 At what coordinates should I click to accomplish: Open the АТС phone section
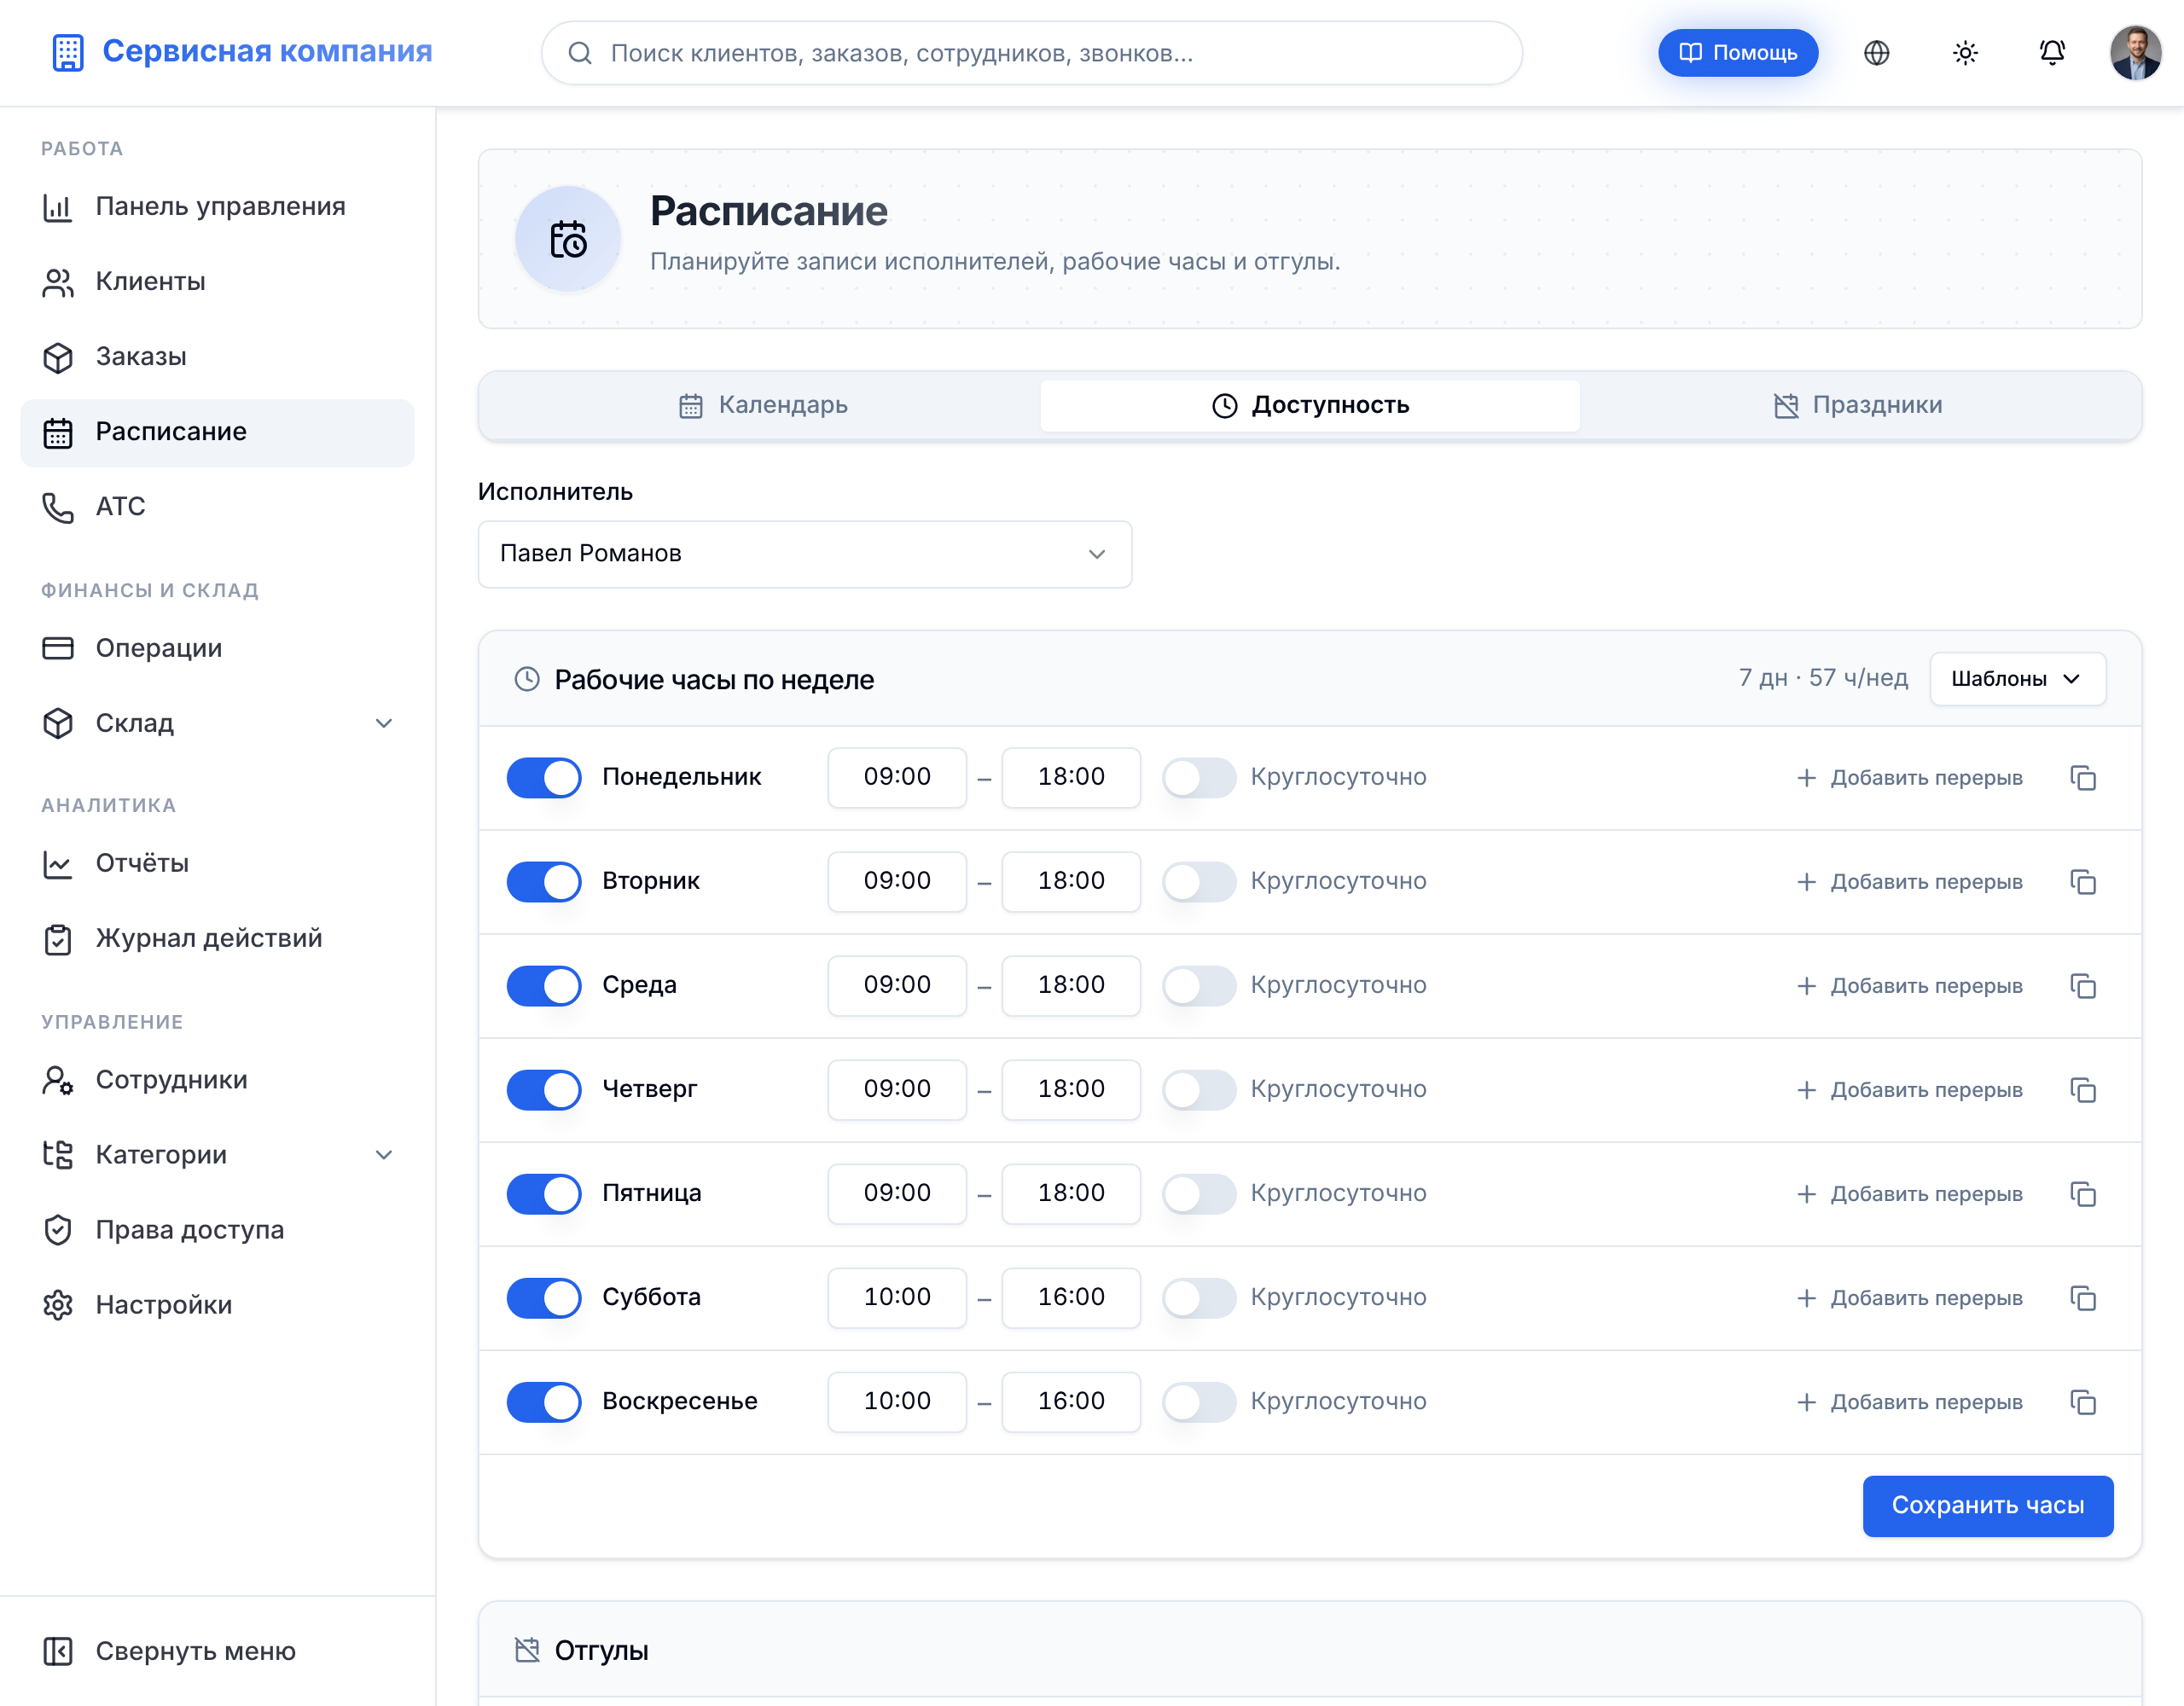click(x=217, y=507)
